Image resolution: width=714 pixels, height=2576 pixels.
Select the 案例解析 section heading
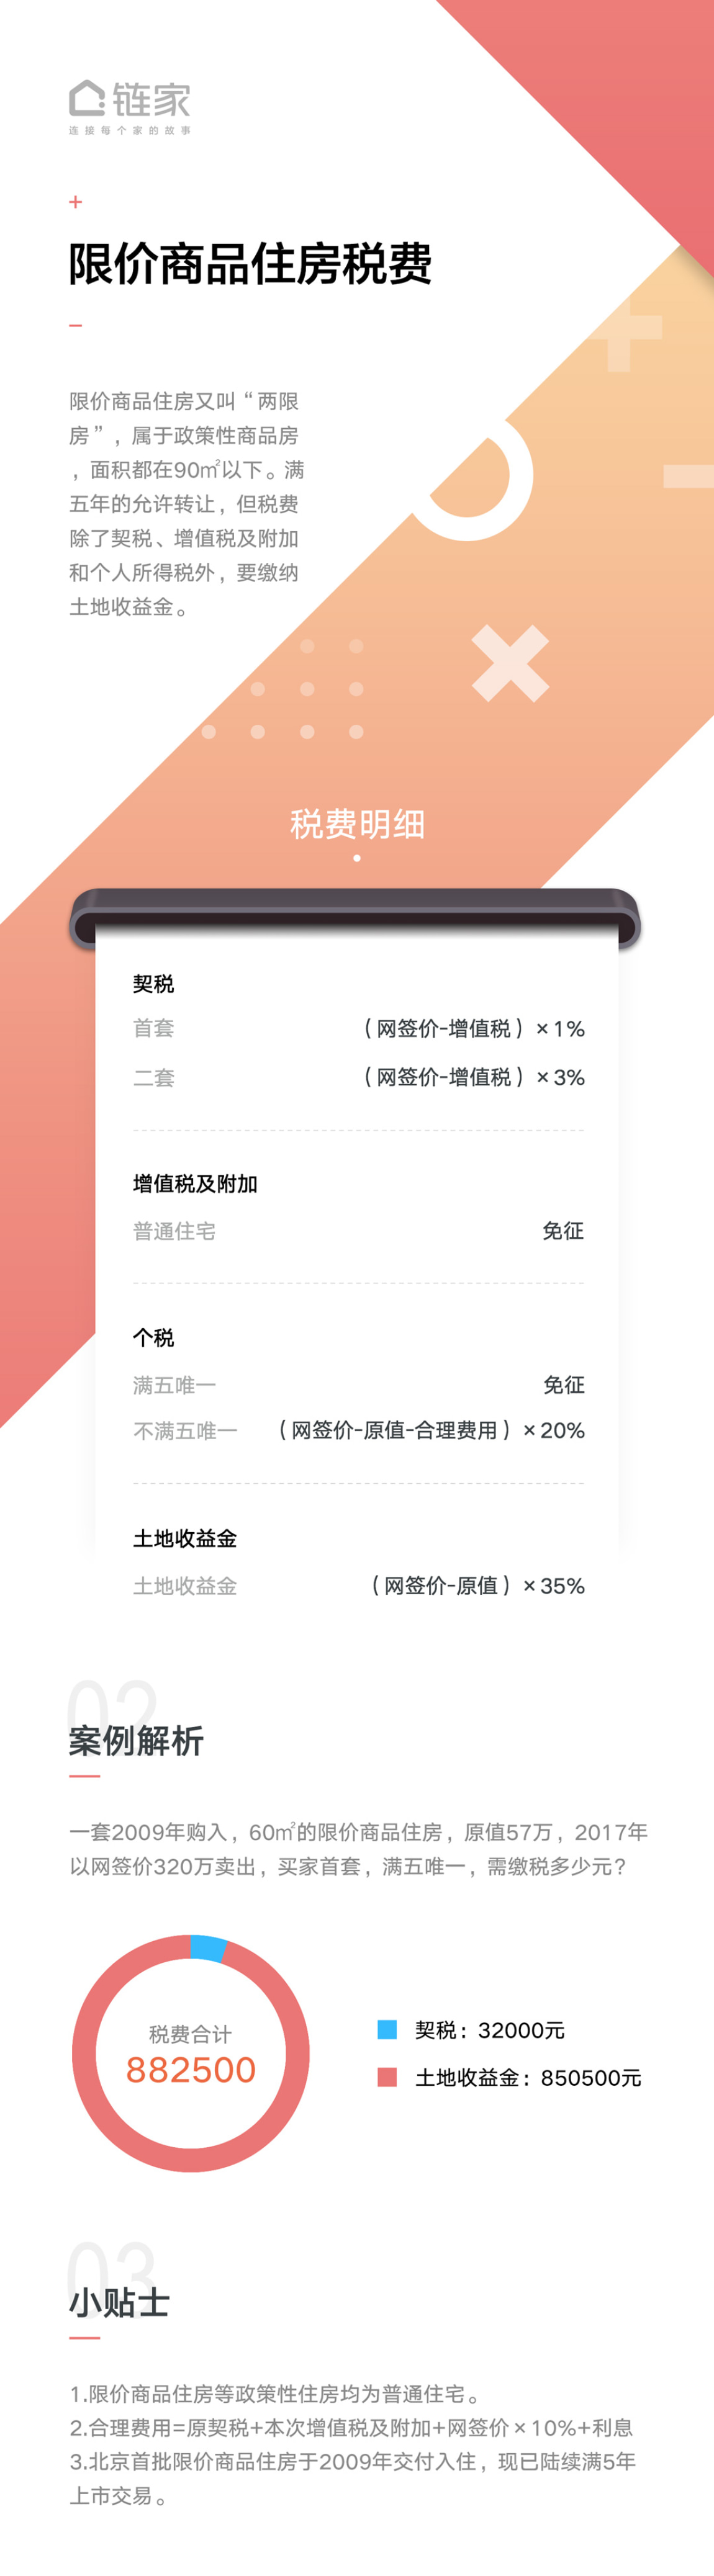point(136,1741)
